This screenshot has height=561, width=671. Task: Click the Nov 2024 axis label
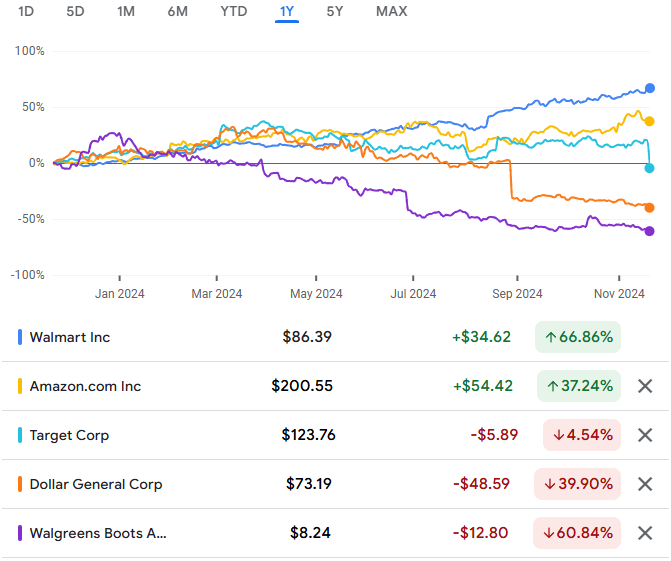(619, 294)
